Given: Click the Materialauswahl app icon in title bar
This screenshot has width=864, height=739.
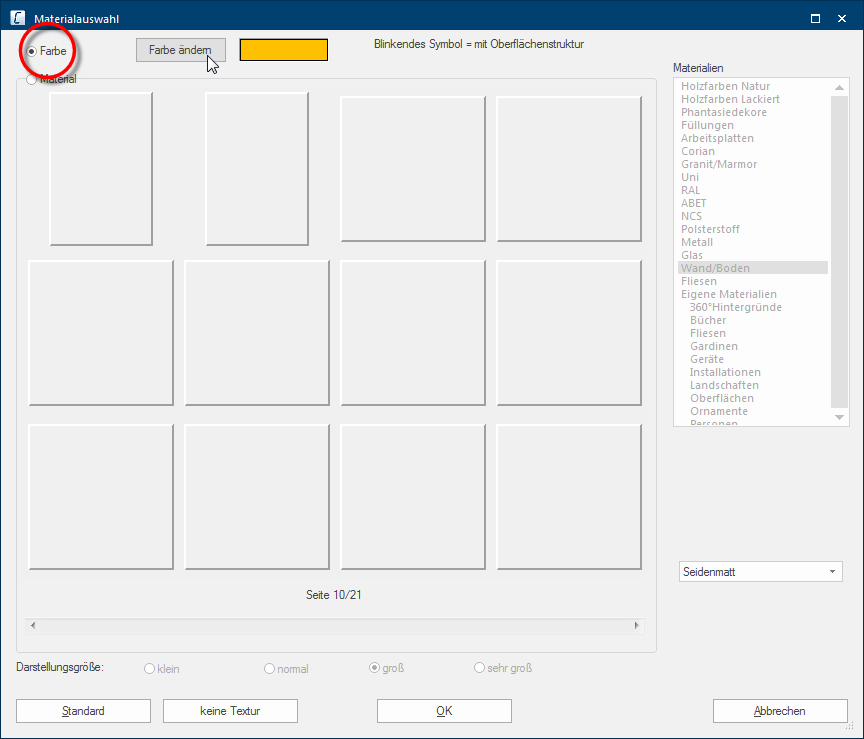Looking at the screenshot, I should coord(17,18).
